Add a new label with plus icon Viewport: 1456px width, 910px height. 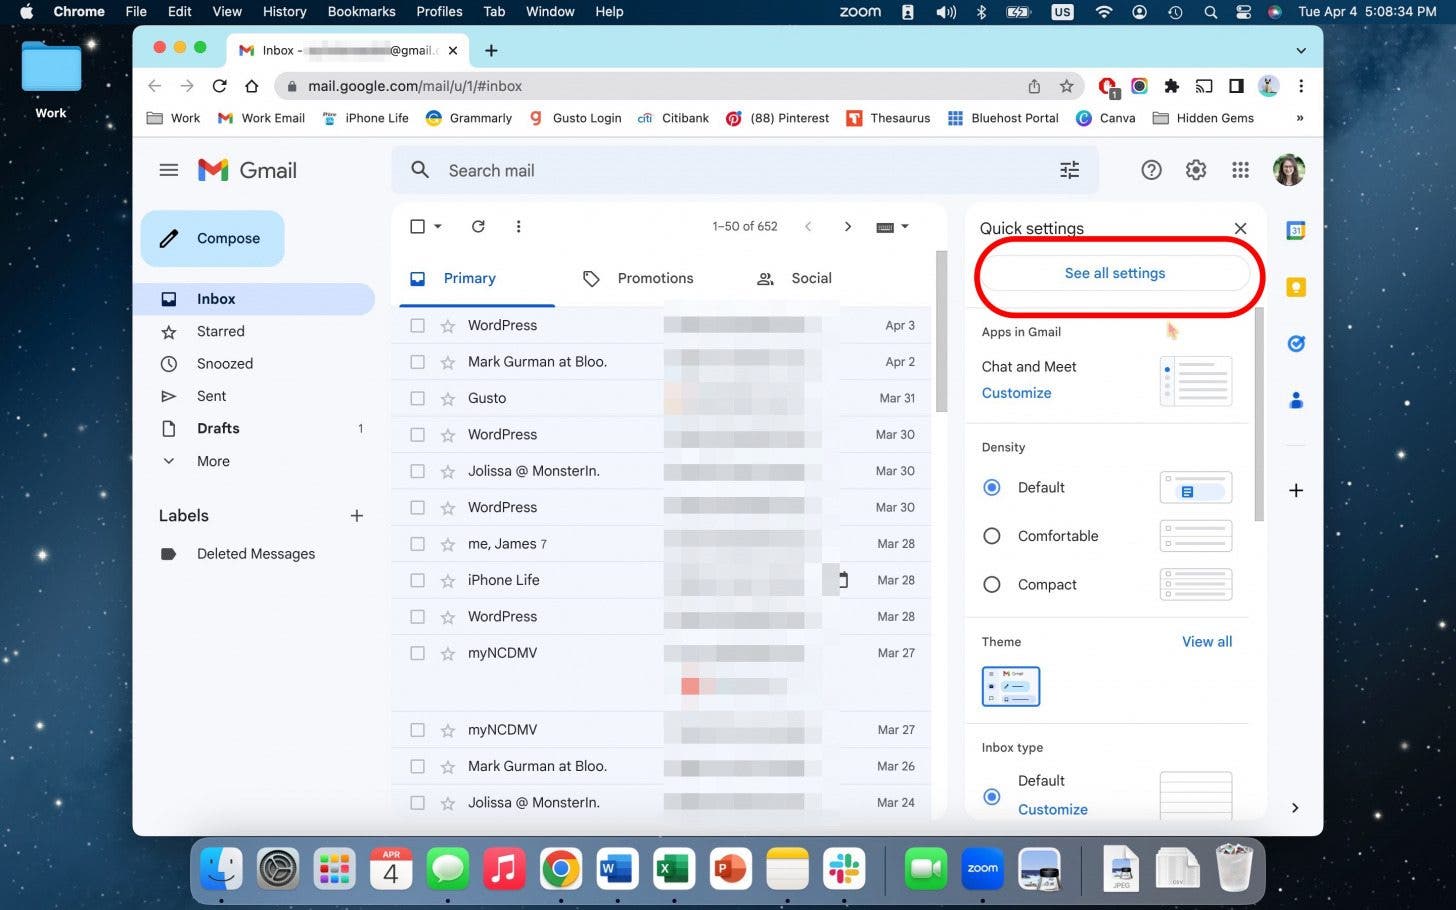356,516
